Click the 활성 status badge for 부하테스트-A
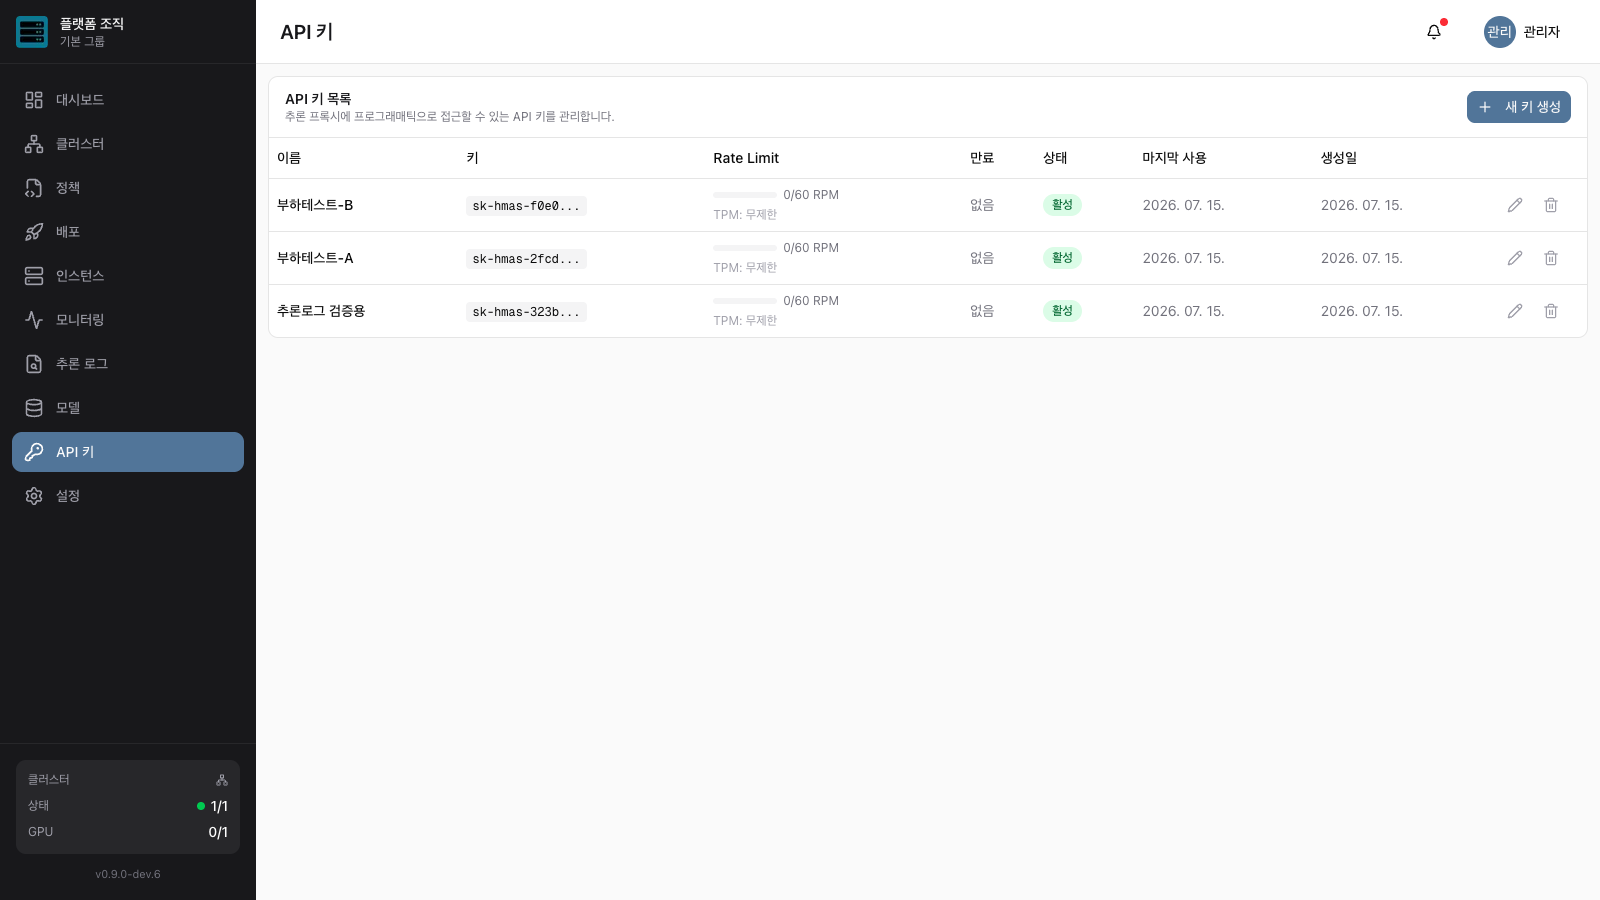Image resolution: width=1600 pixels, height=900 pixels. [x=1062, y=258]
